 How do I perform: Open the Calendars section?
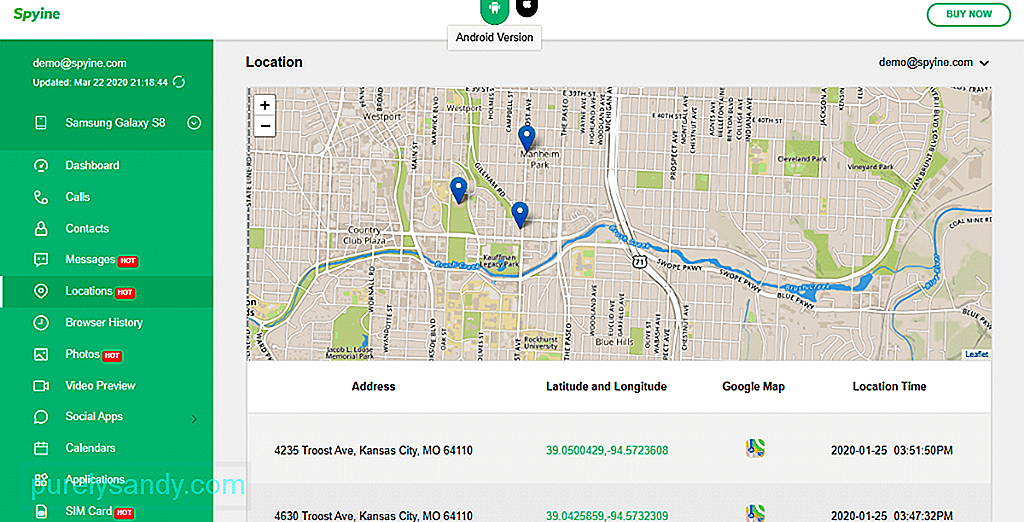tap(90, 448)
